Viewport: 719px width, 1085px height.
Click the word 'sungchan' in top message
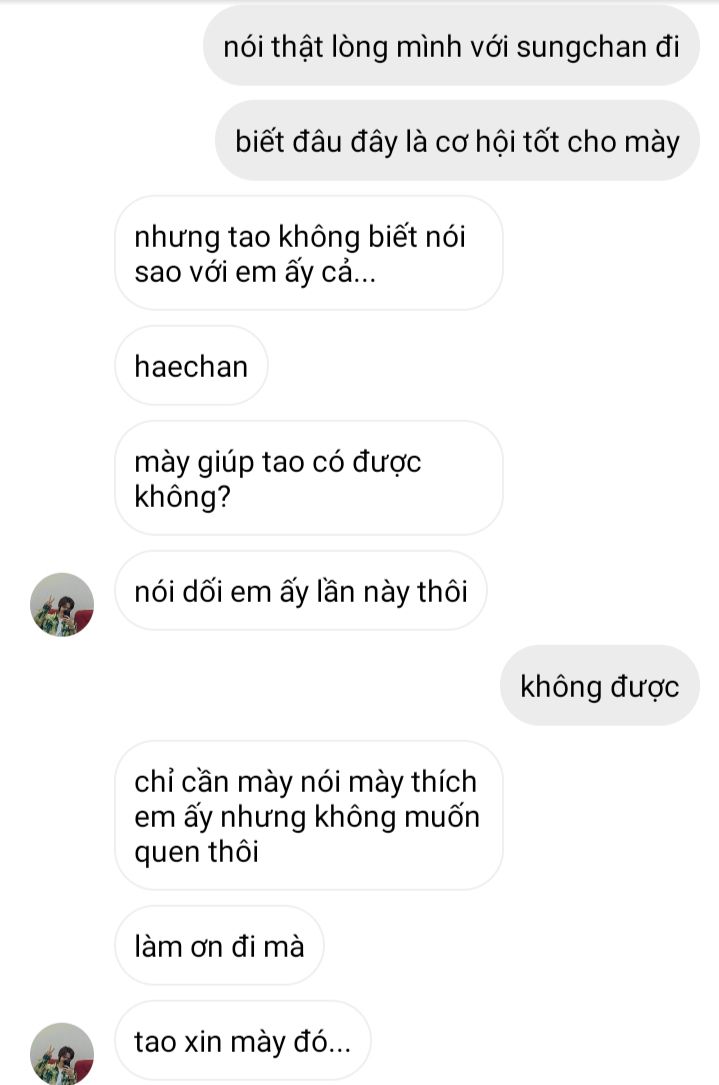pos(581,47)
